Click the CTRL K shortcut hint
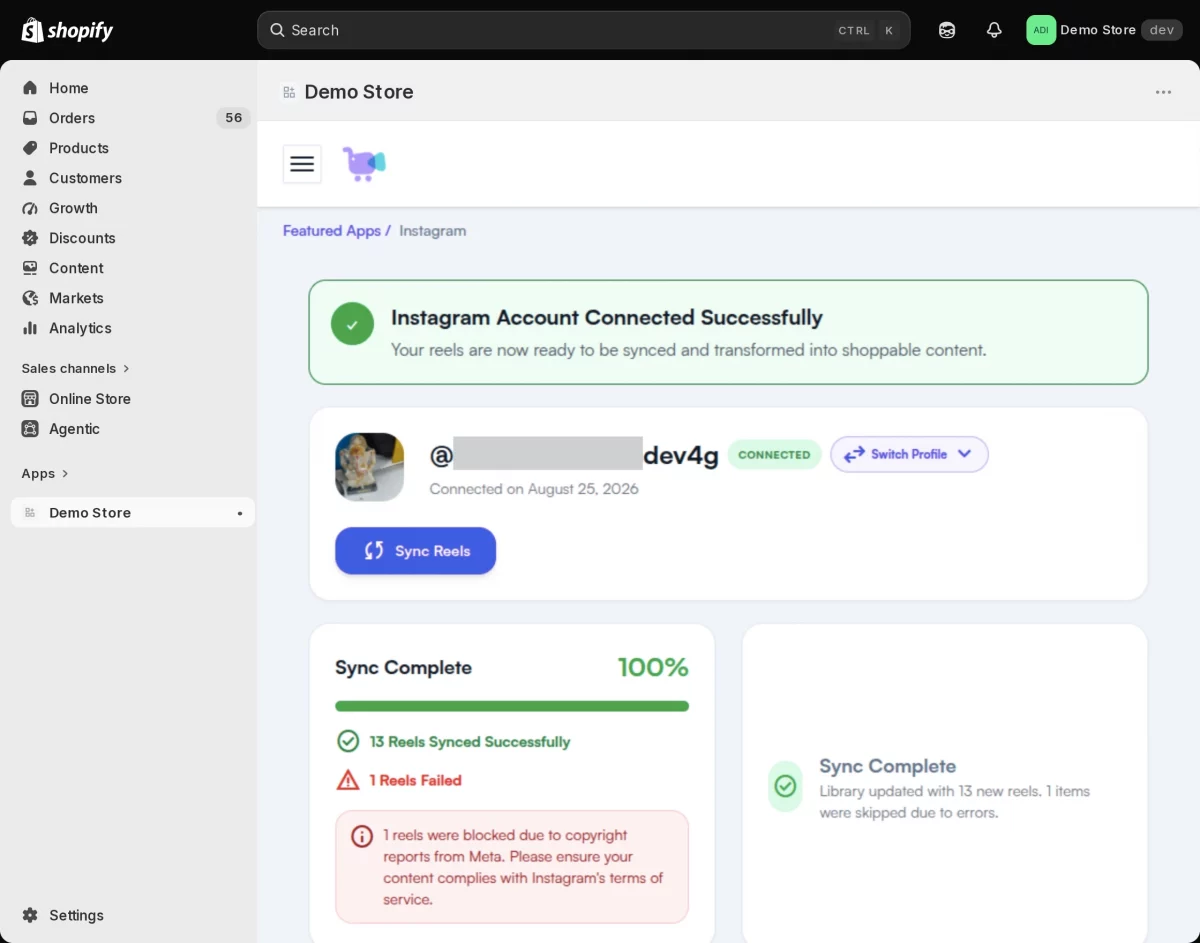 click(867, 30)
